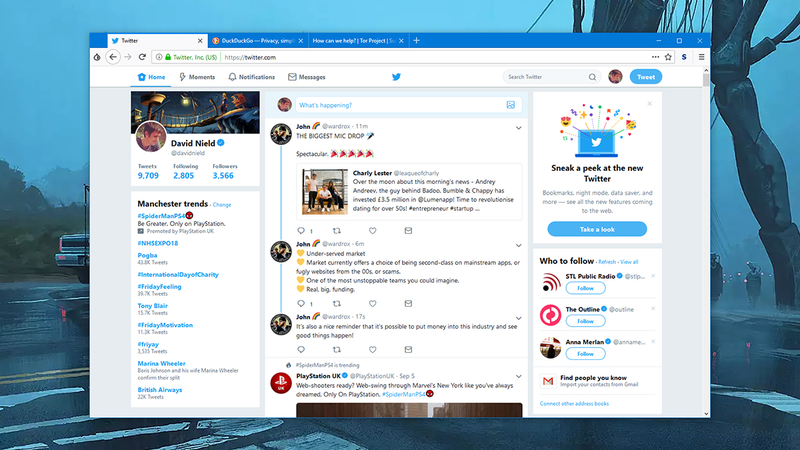Click View all in Who to follow

click(629, 262)
